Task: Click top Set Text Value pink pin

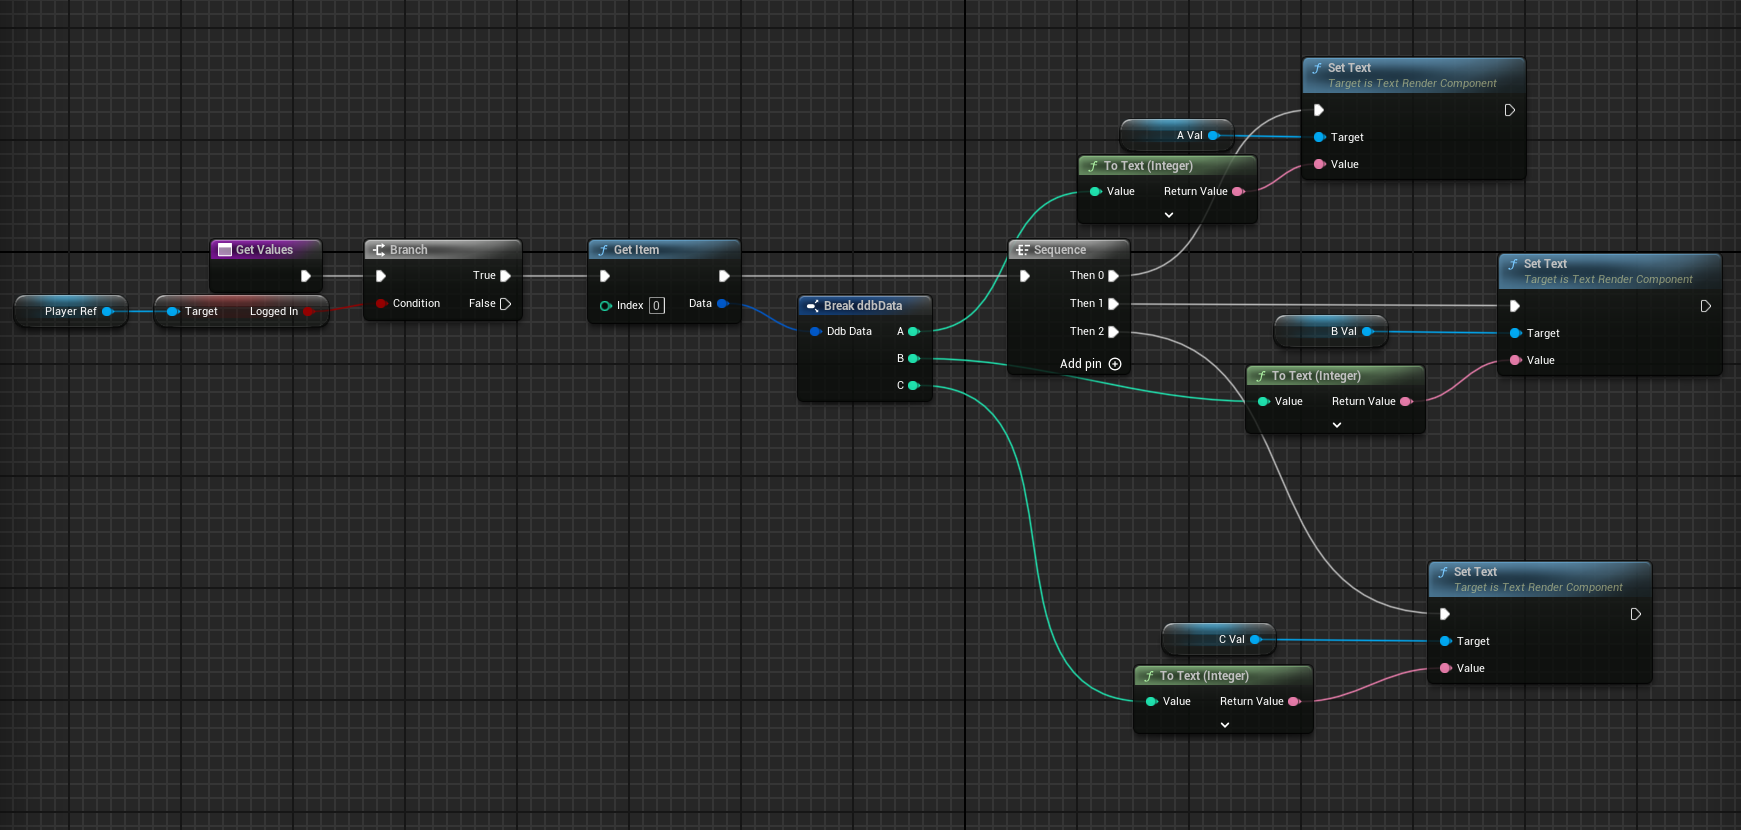Action: (1319, 164)
